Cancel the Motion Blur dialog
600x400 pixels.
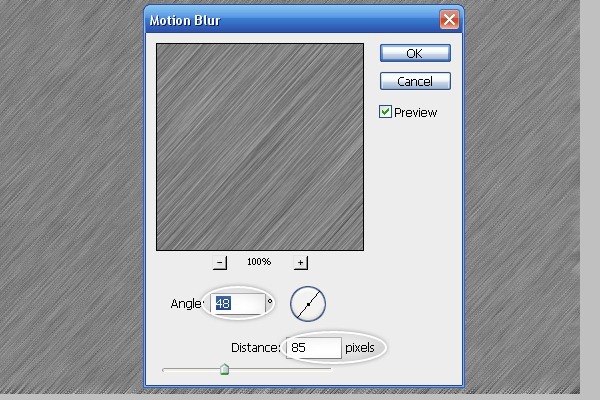pos(415,81)
